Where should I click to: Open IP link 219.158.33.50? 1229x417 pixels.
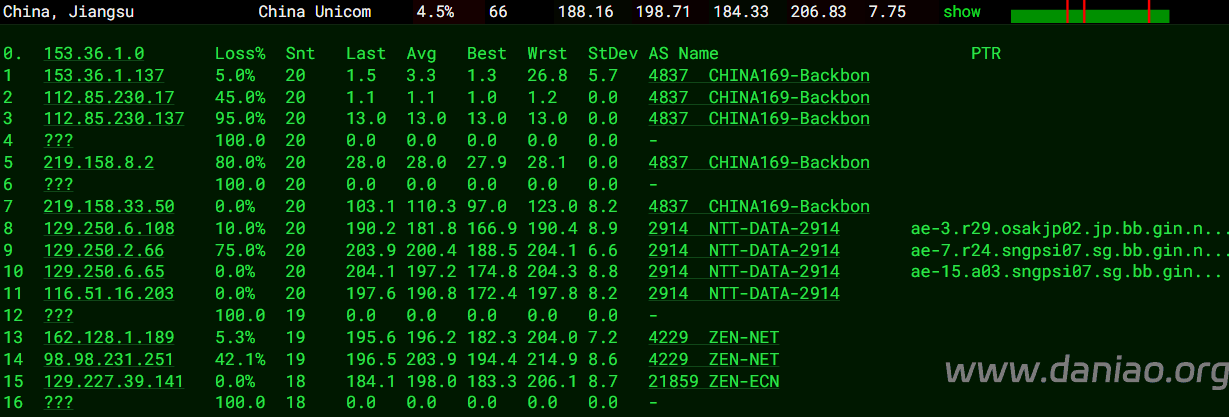point(109,207)
